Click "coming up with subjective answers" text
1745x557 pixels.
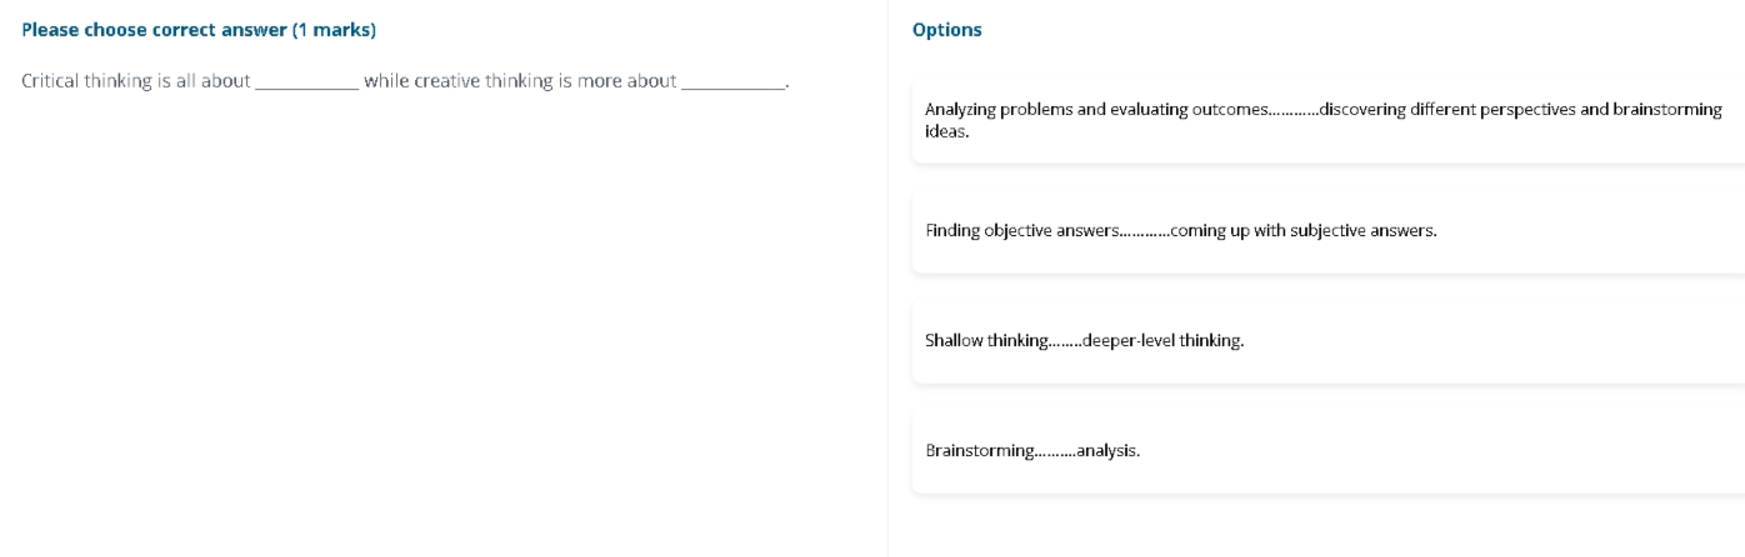1301,230
